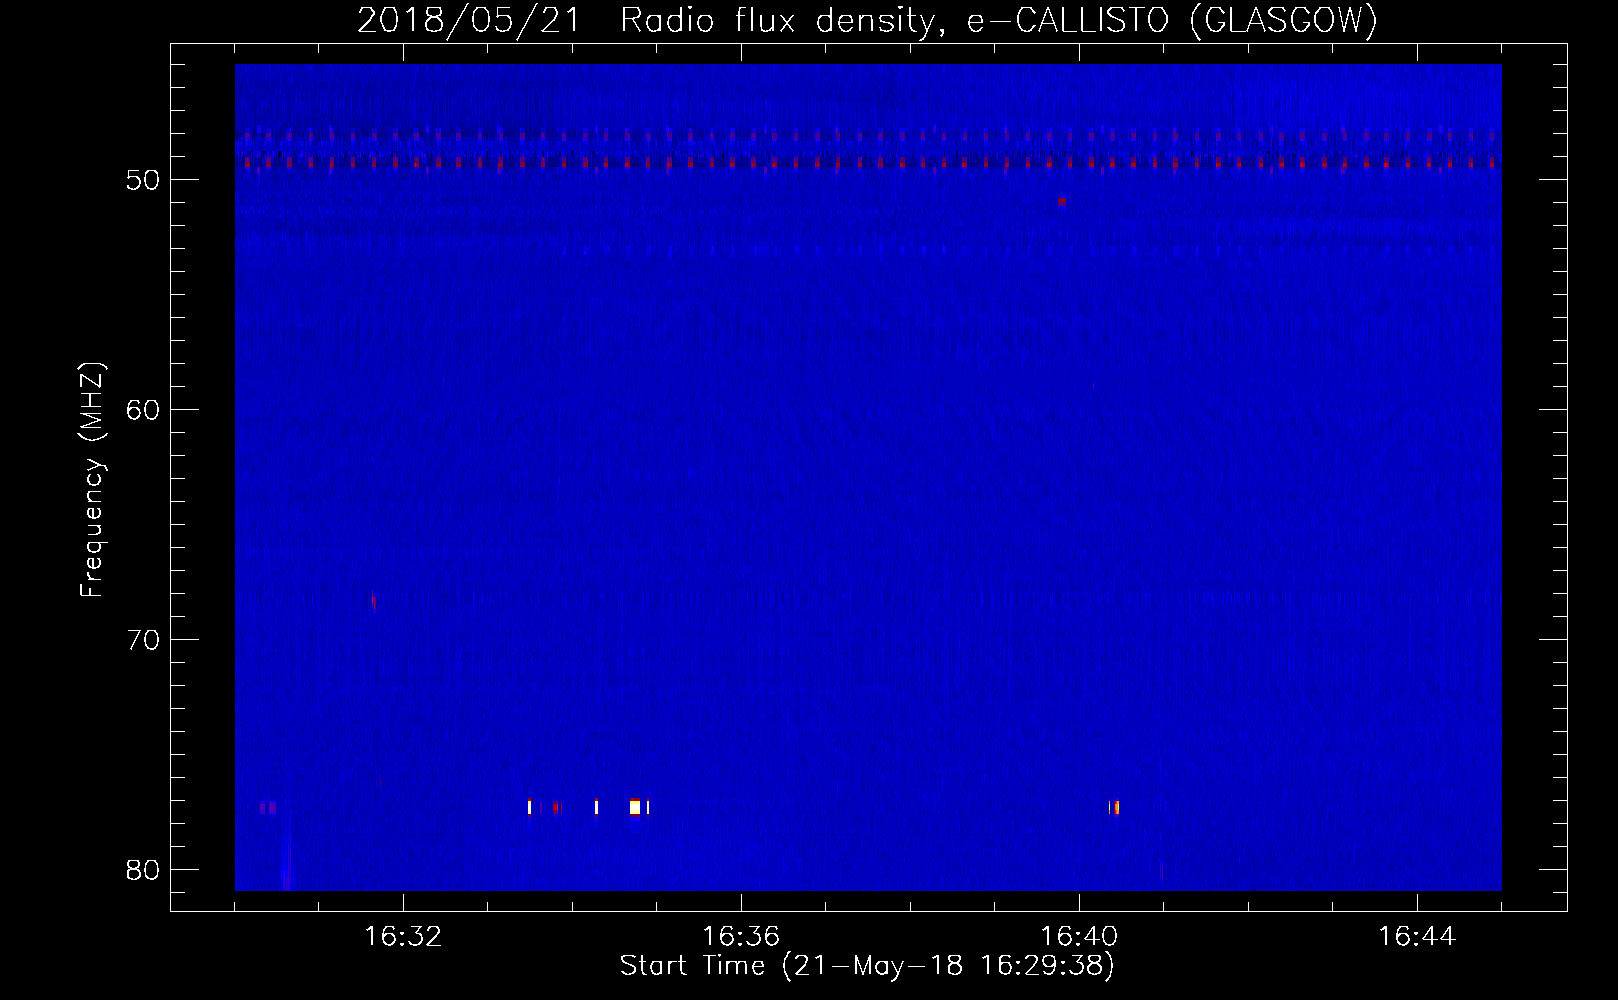Click the "Start Time" x-axis label
The height and width of the screenshot is (1000, 1618).
pos(866,966)
